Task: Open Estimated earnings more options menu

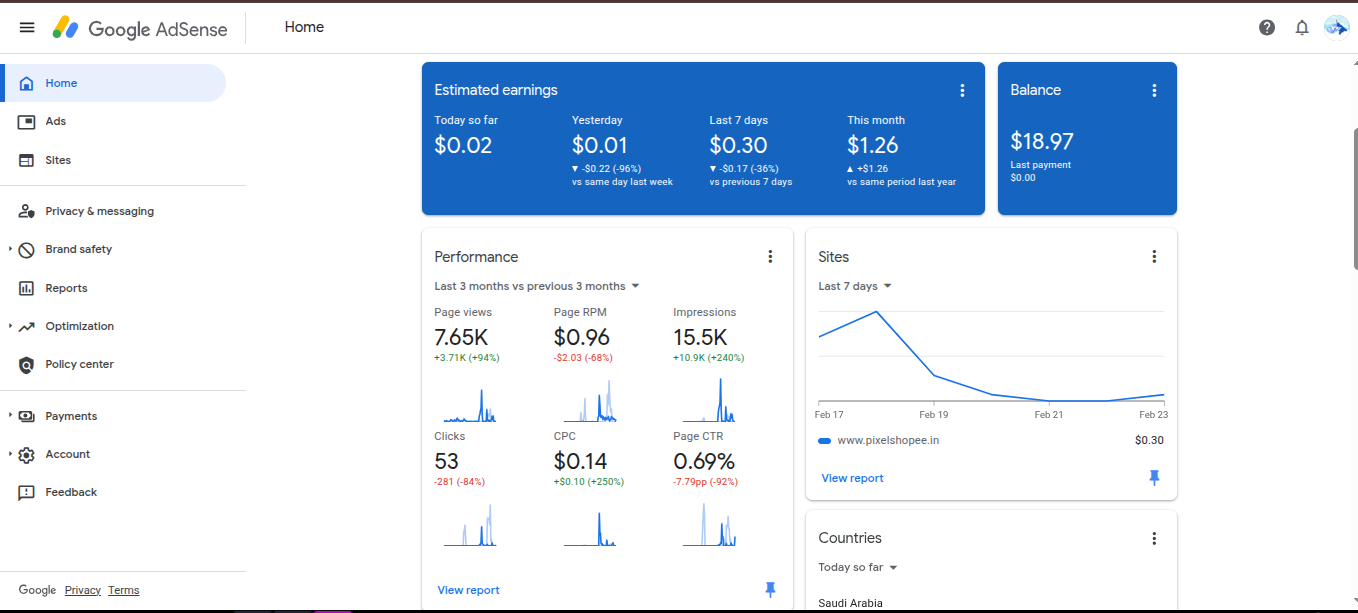Action: (x=962, y=90)
